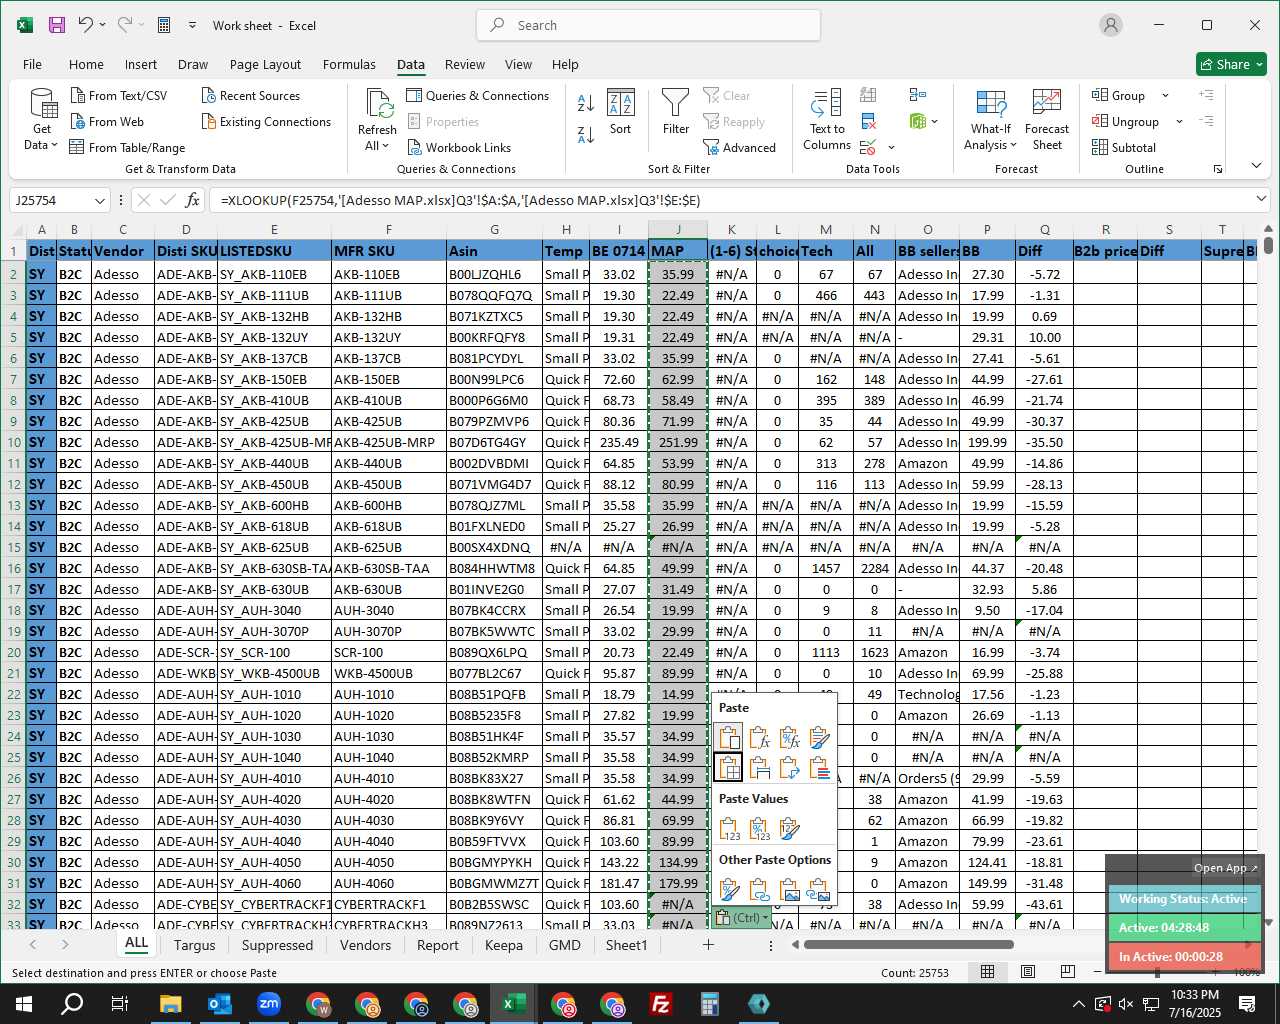This screenshot has height=1024, width=1280.
Task: Open the Paste Options (Ctrl) dropdown
Action: (743, 918)
